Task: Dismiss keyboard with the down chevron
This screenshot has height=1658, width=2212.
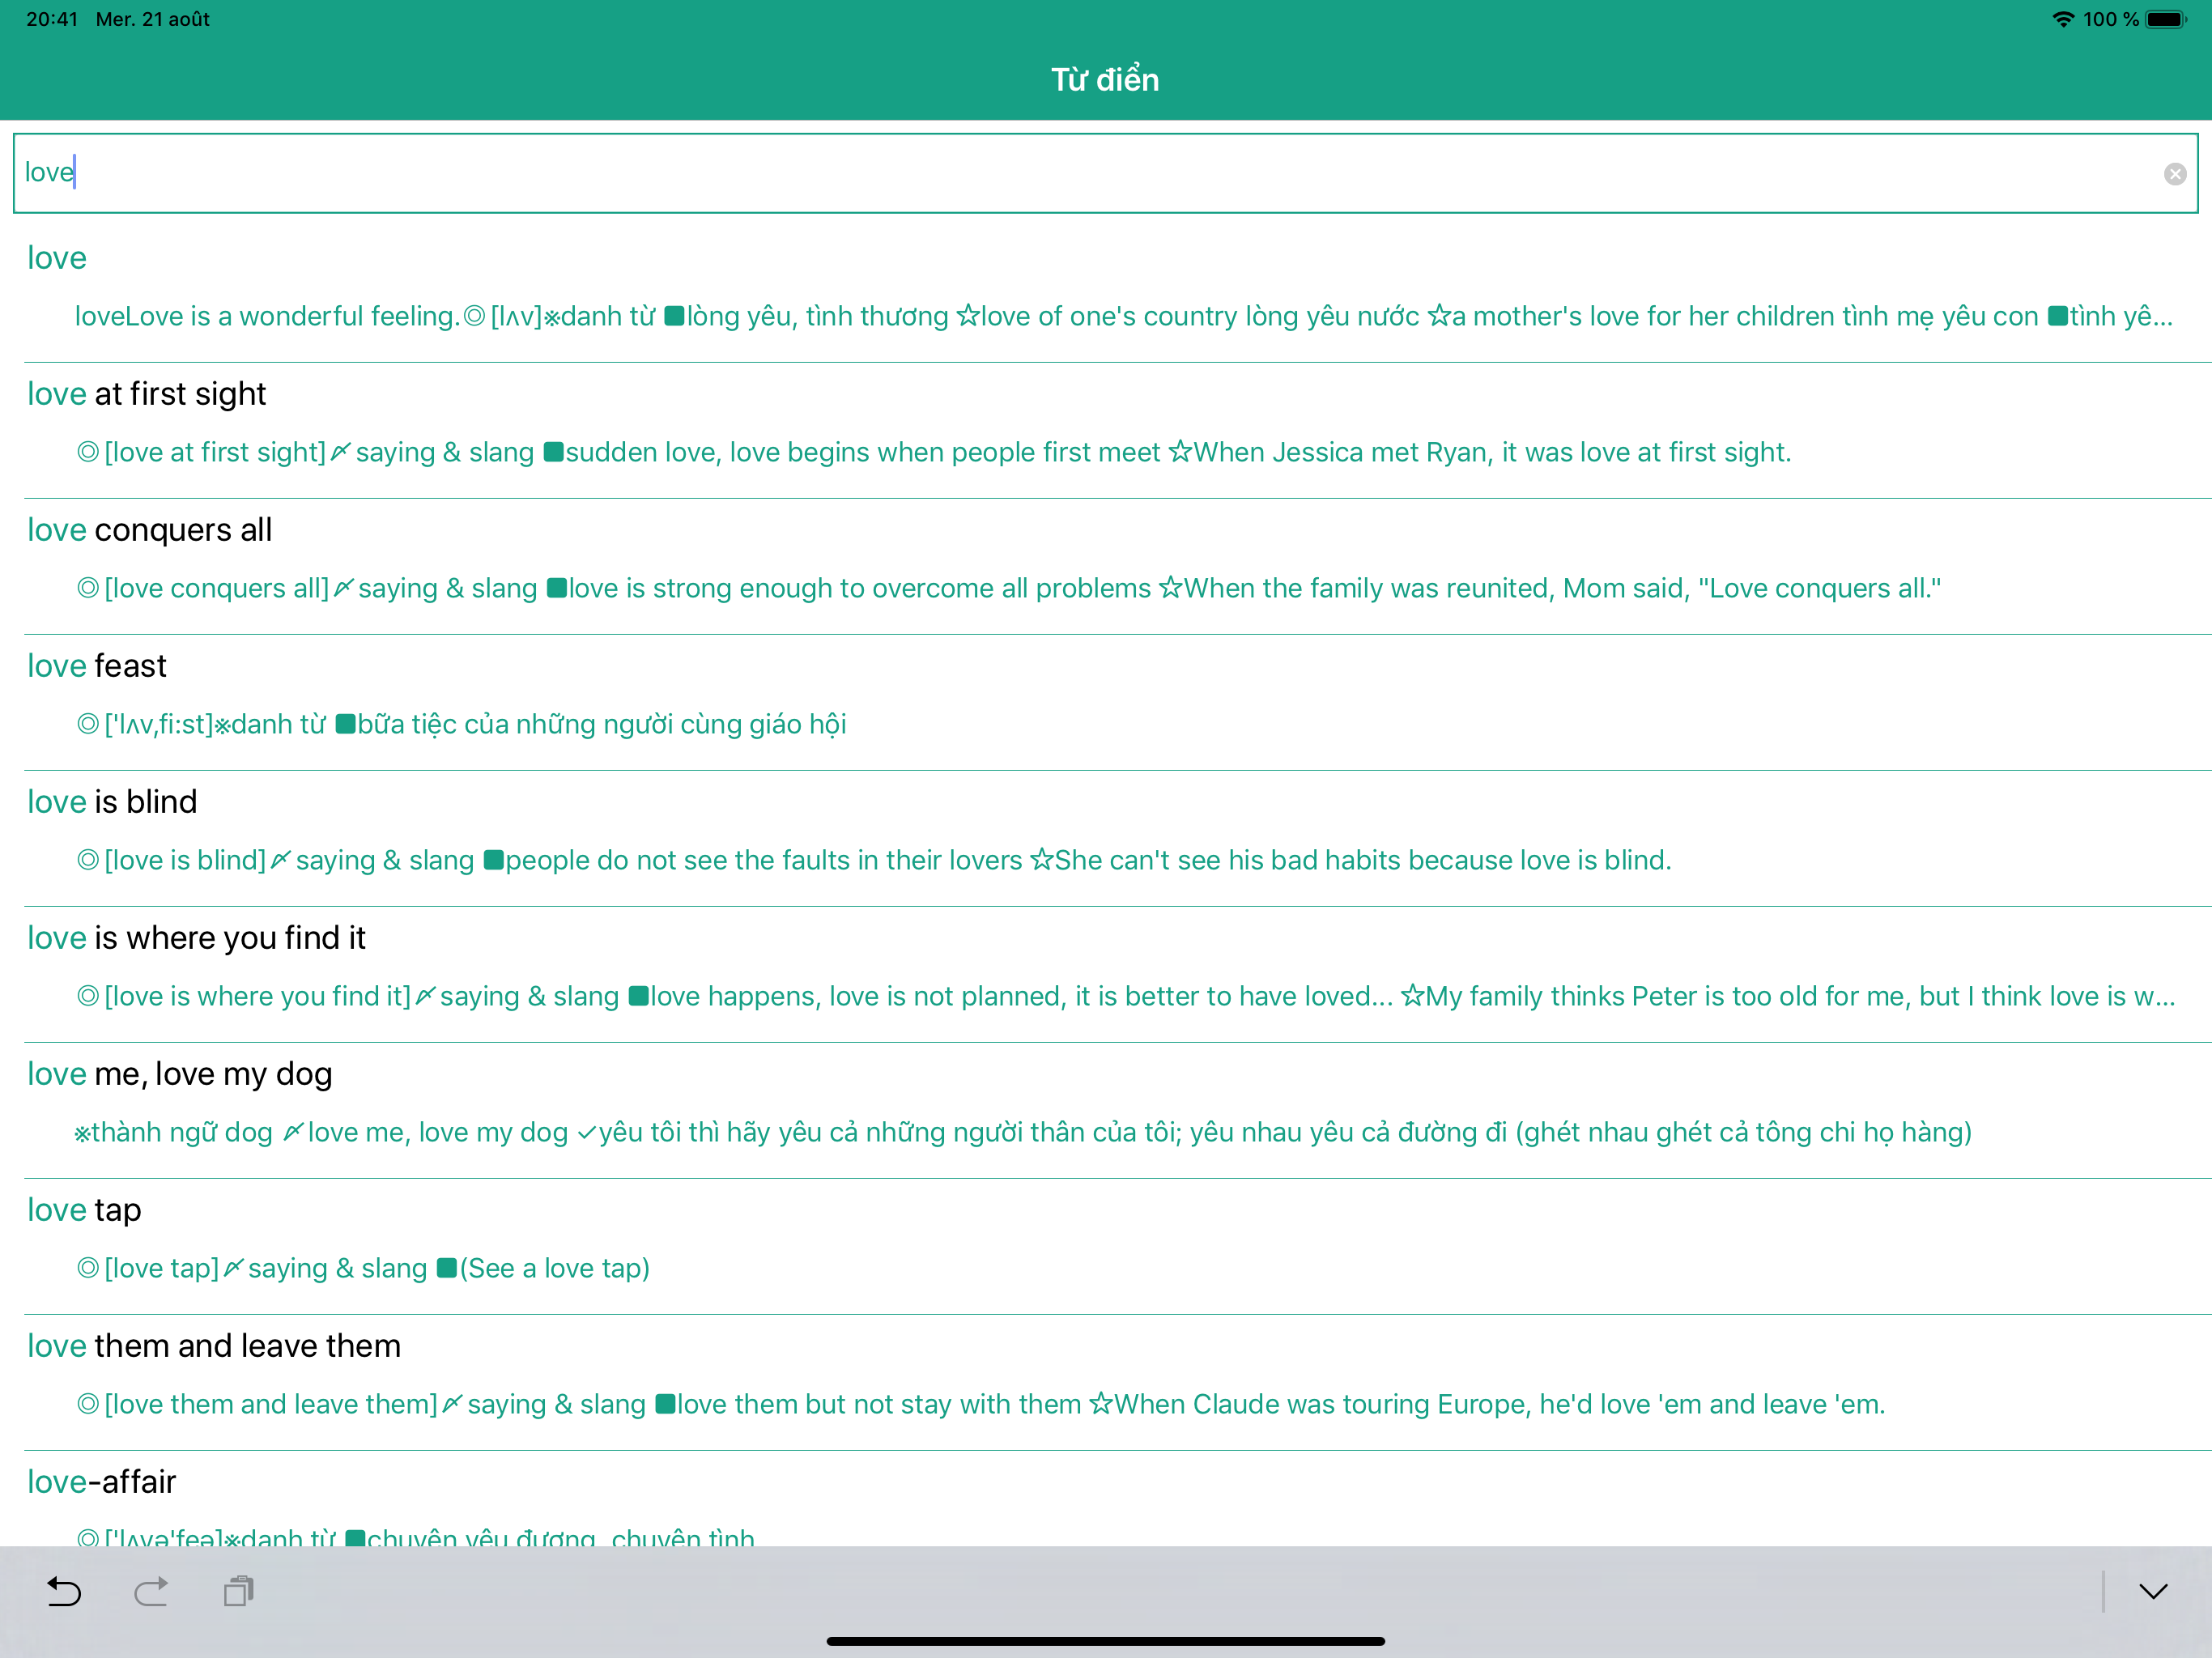Action: tap(2153, 1591)
